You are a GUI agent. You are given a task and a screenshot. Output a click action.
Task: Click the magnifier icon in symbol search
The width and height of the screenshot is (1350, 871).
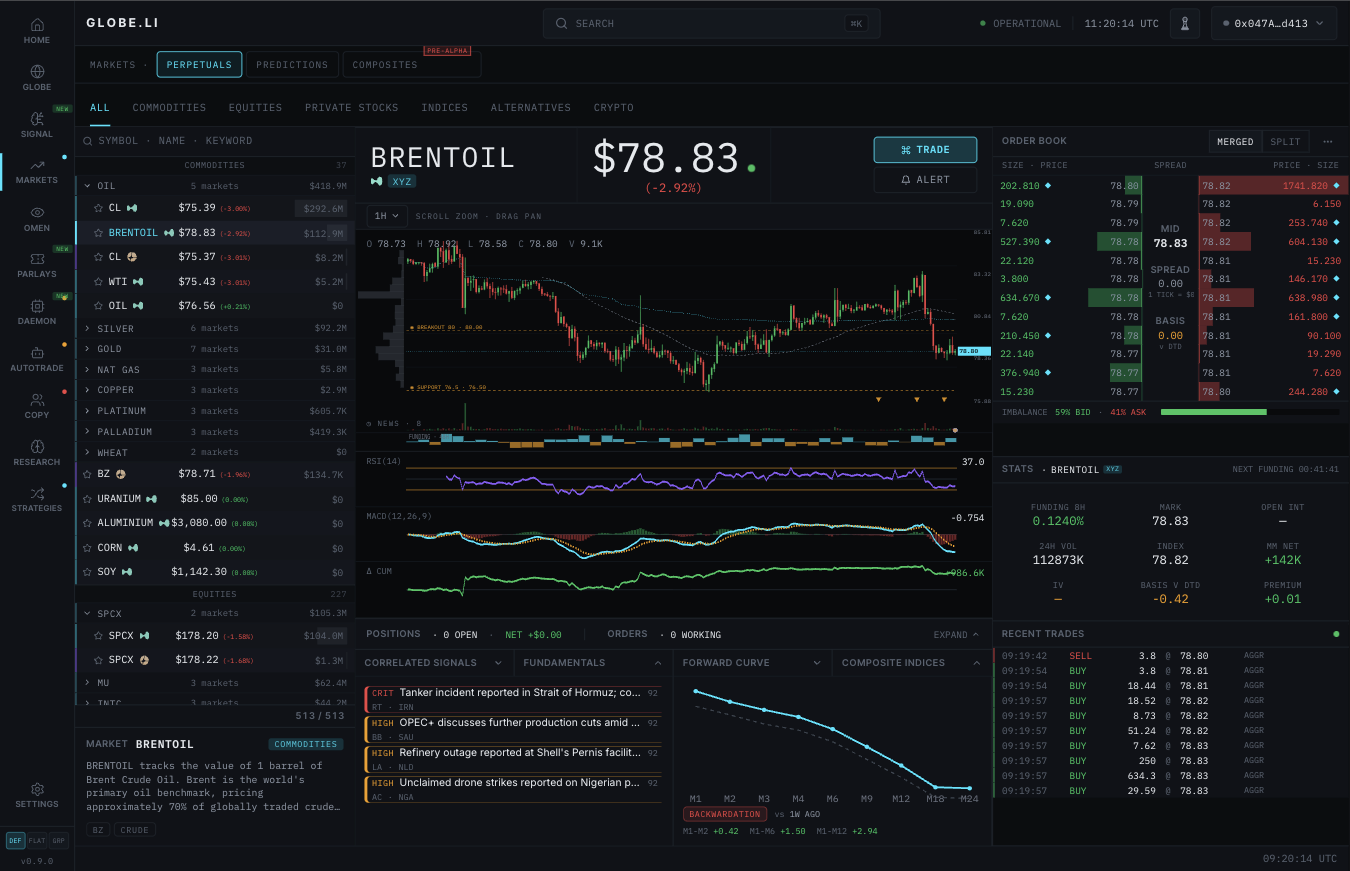tap(88, 141)
